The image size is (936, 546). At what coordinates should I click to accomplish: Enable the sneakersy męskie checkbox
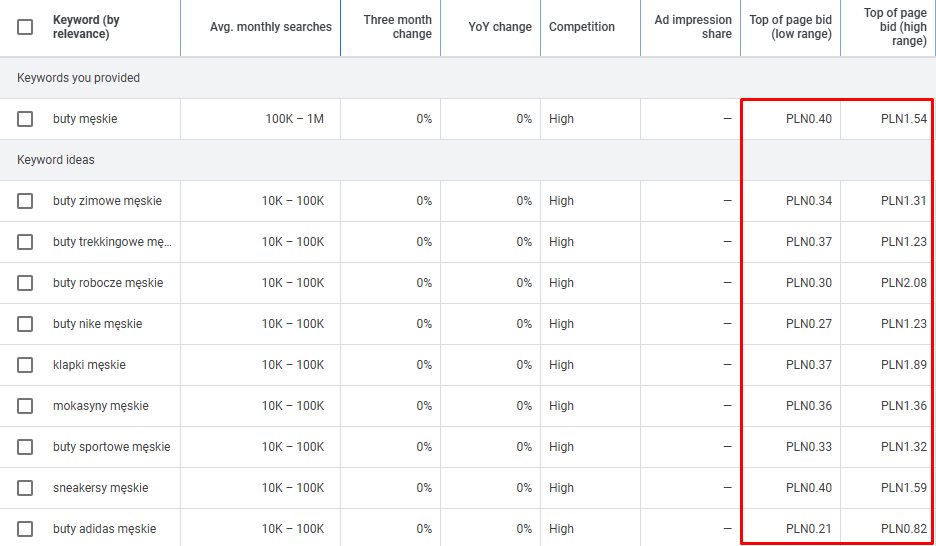point(25,488)
